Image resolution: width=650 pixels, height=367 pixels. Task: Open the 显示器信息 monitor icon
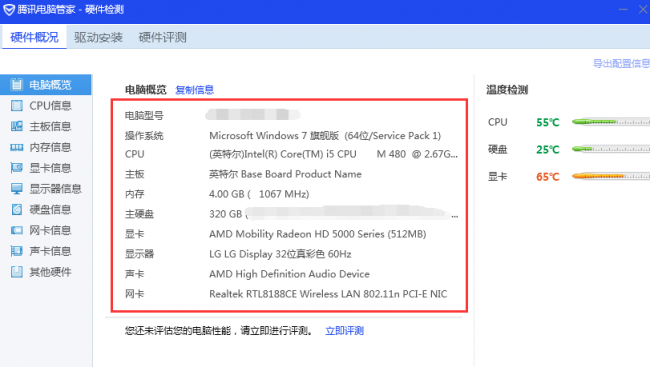pyautogui.click(x=17, y=189)
